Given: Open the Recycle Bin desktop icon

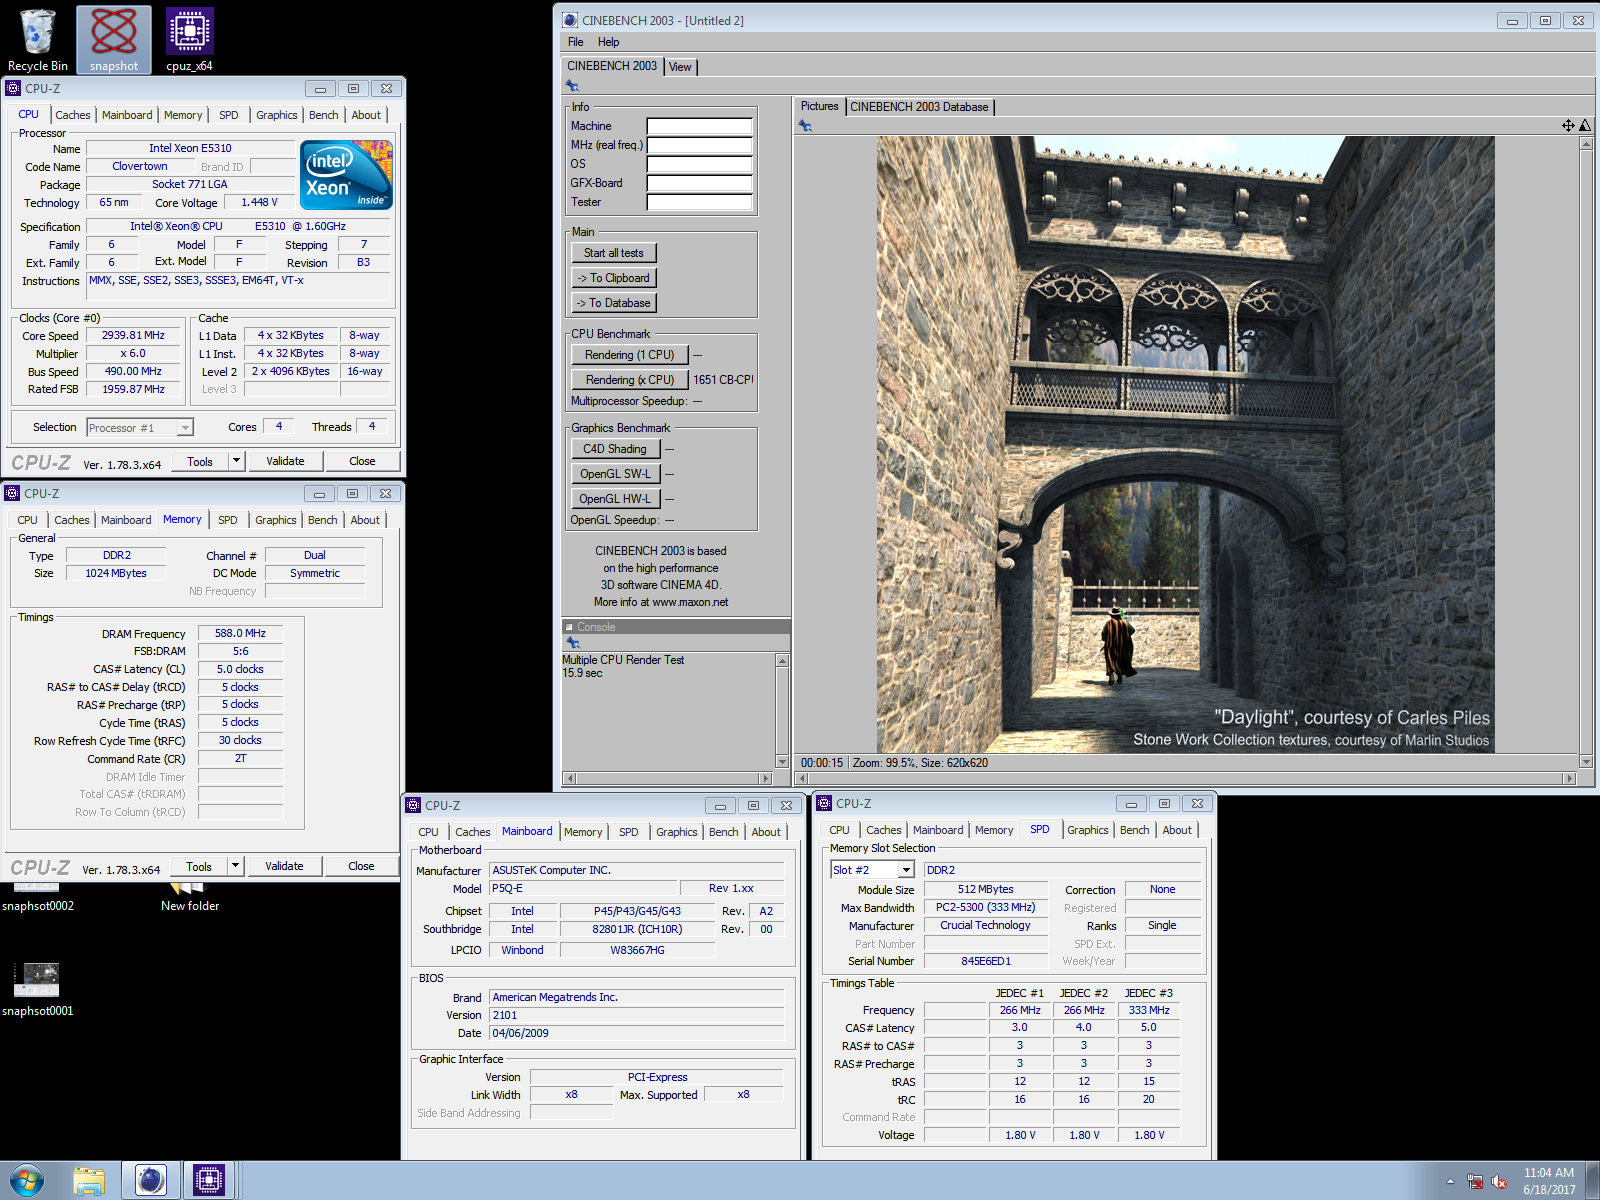Looking at the screenshot, I should click(x=38, y=40).
